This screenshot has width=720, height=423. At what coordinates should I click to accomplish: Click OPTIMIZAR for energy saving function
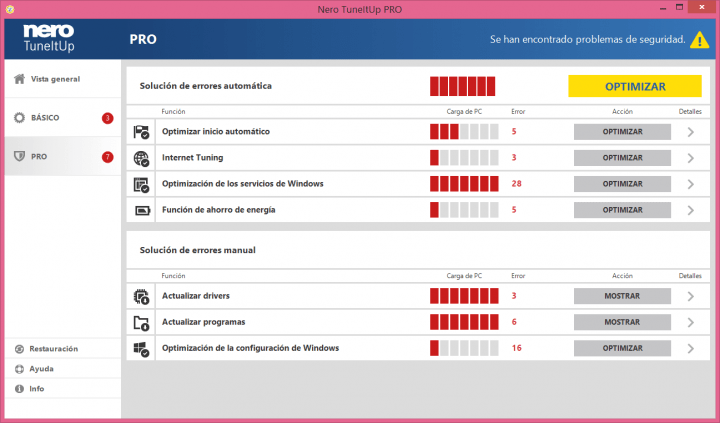click(x=622, y=210)
